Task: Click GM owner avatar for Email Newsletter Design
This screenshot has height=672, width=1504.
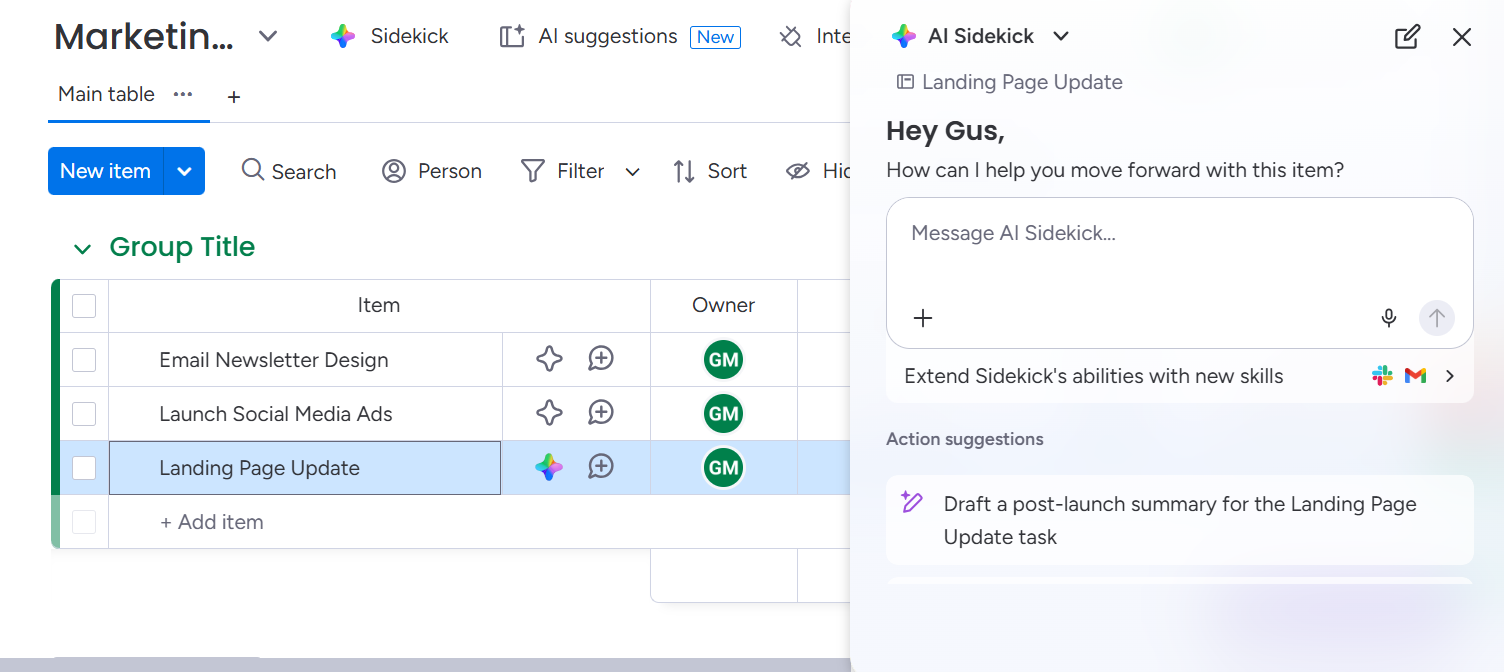Action: point(723,360)
